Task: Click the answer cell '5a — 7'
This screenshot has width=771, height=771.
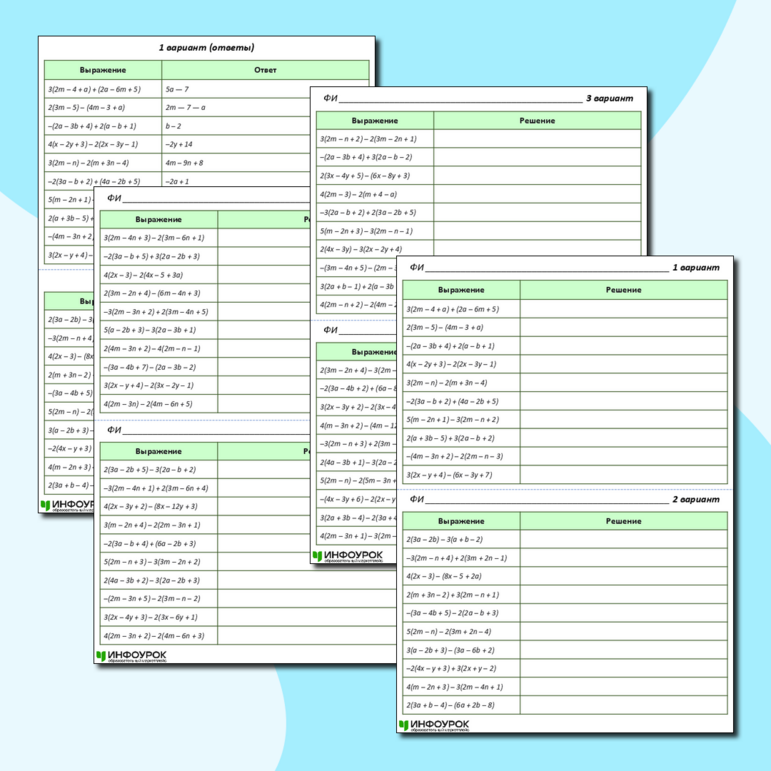Action: click(176, 89)
